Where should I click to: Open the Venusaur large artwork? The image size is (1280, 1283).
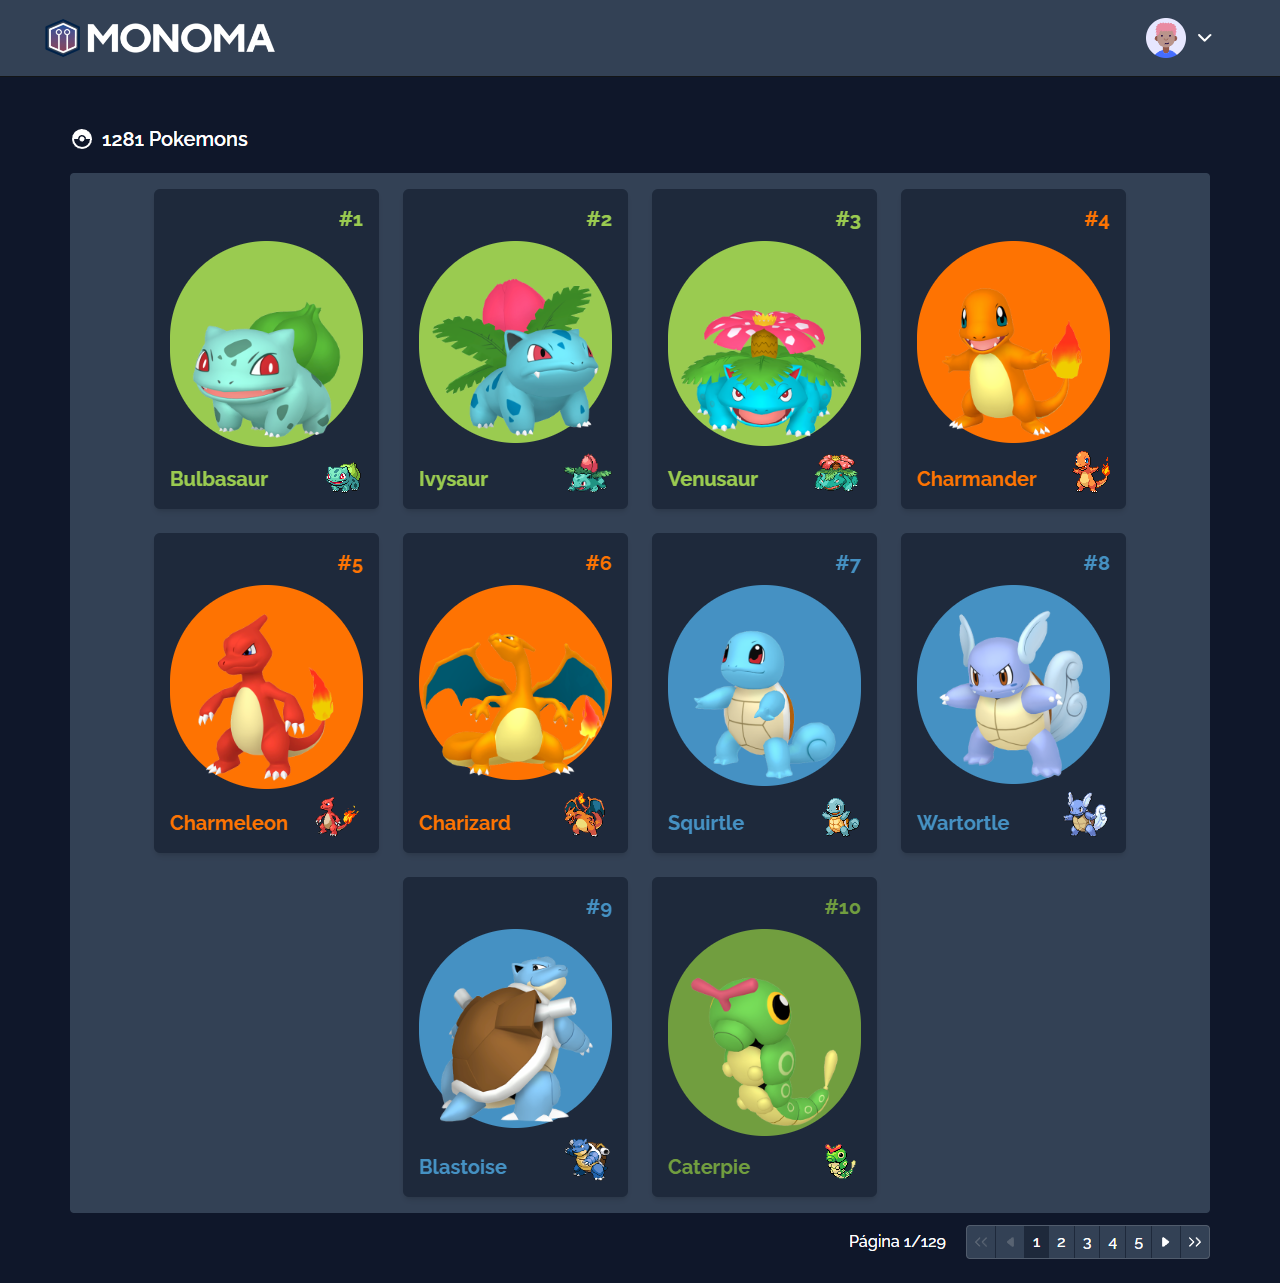tap(764, 343)
